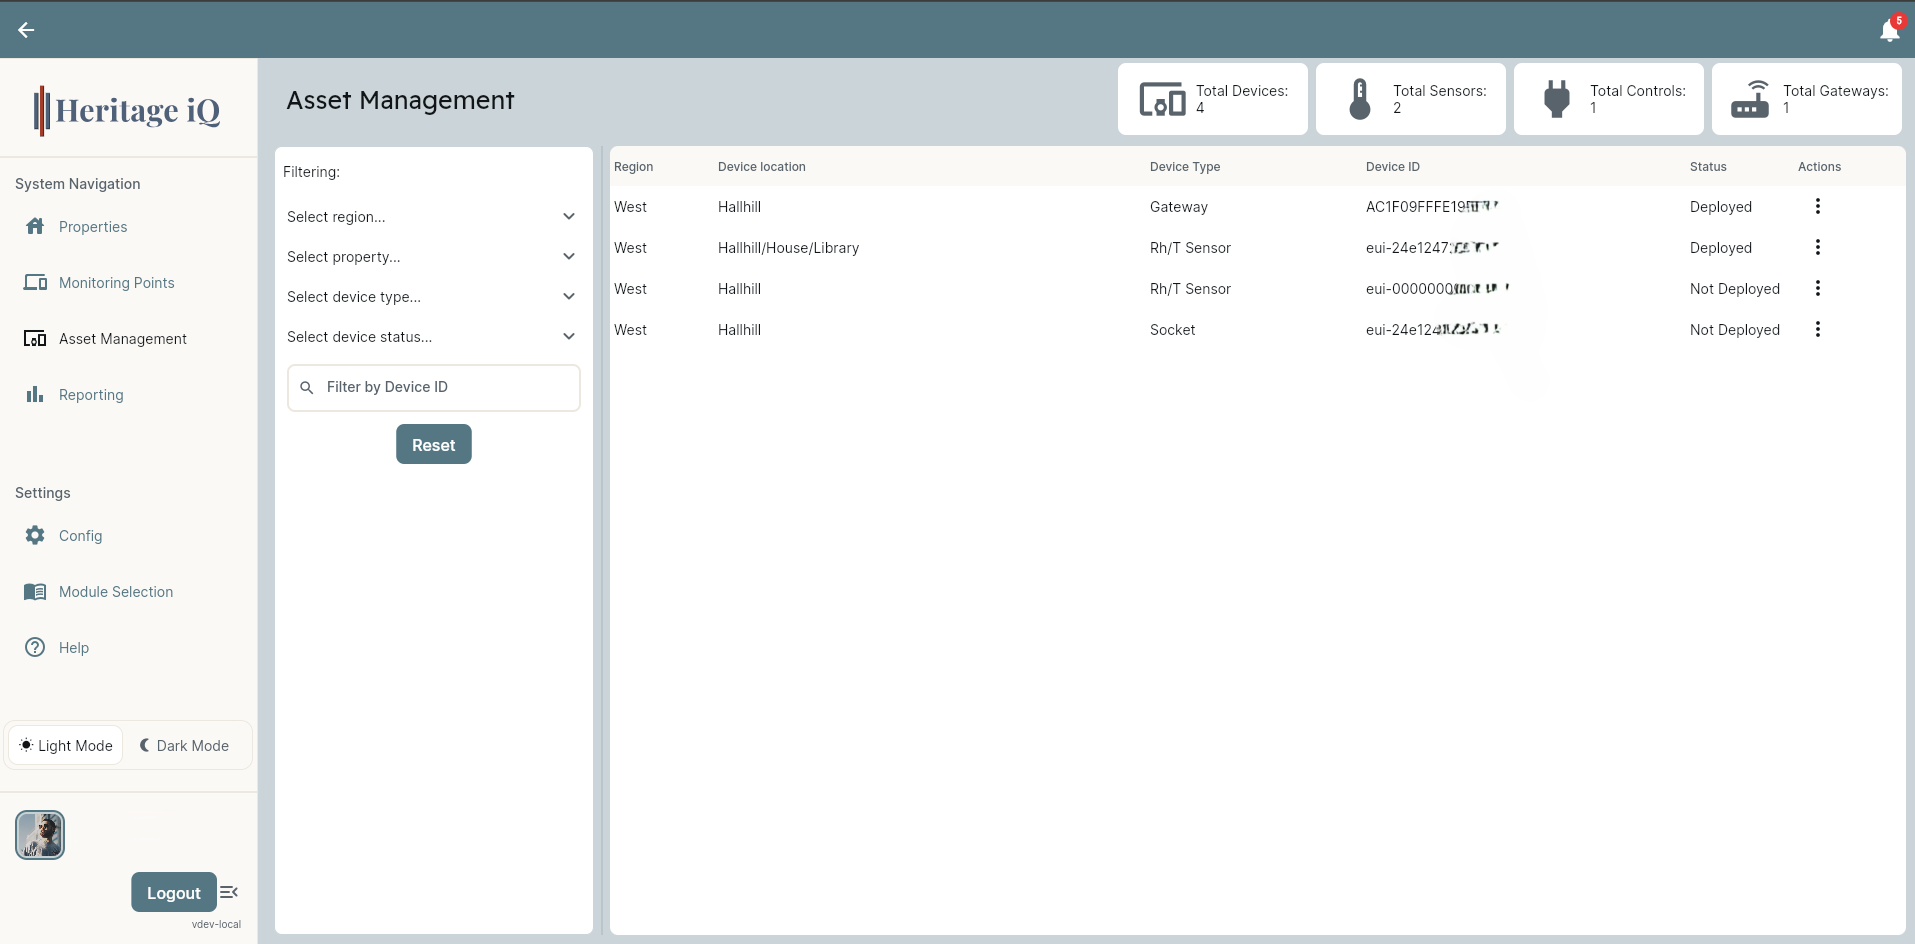Open actions menu for Hallhill/House/Library sensor

pyautogui.click(x=1818, y=247)
